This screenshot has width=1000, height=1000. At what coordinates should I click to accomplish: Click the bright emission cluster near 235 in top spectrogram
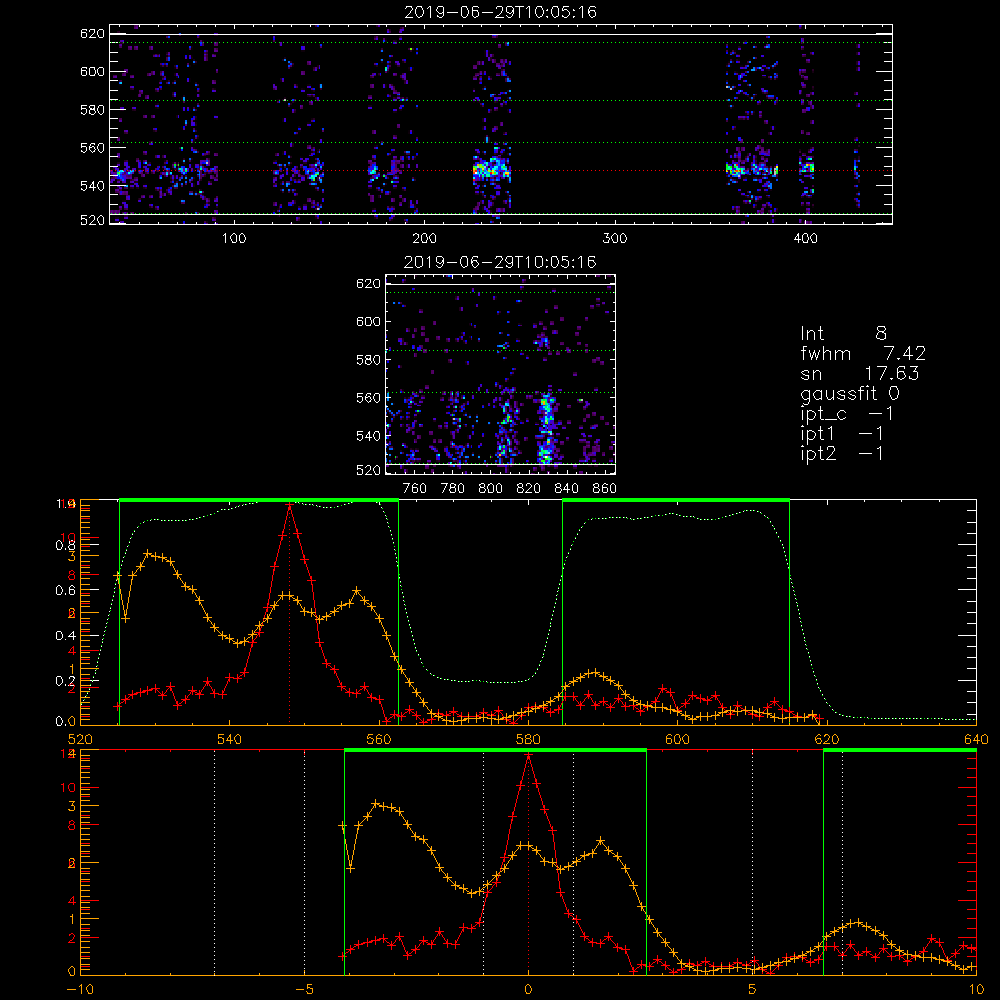point(492,170)
